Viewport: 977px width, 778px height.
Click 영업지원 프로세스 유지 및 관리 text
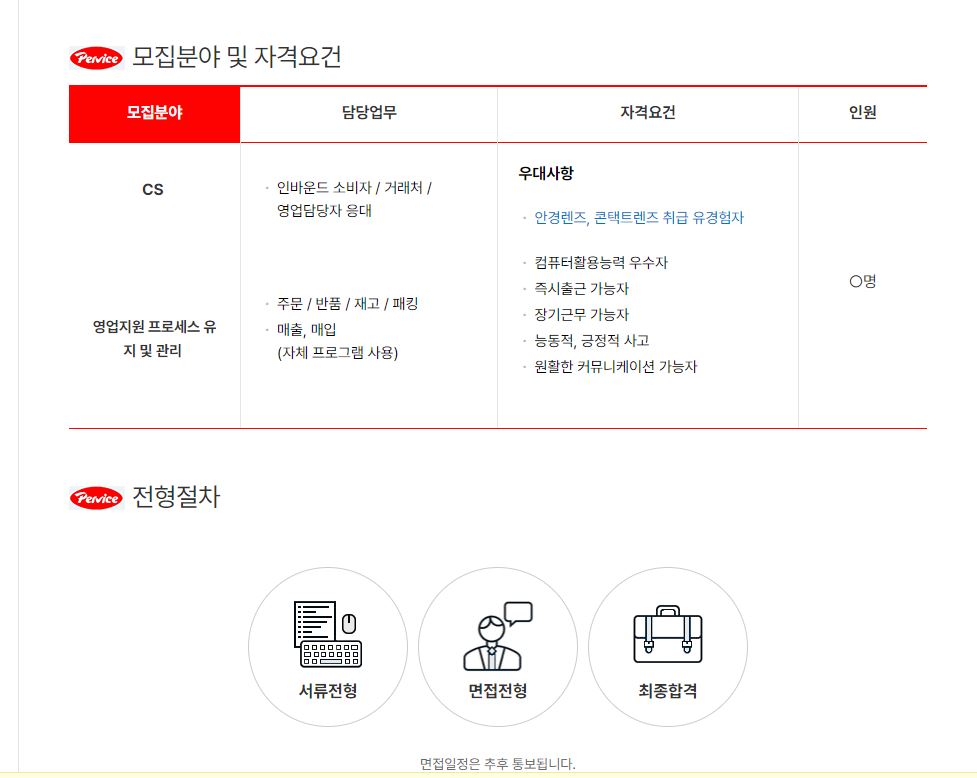pyautogui.click(x=153, y=339)
